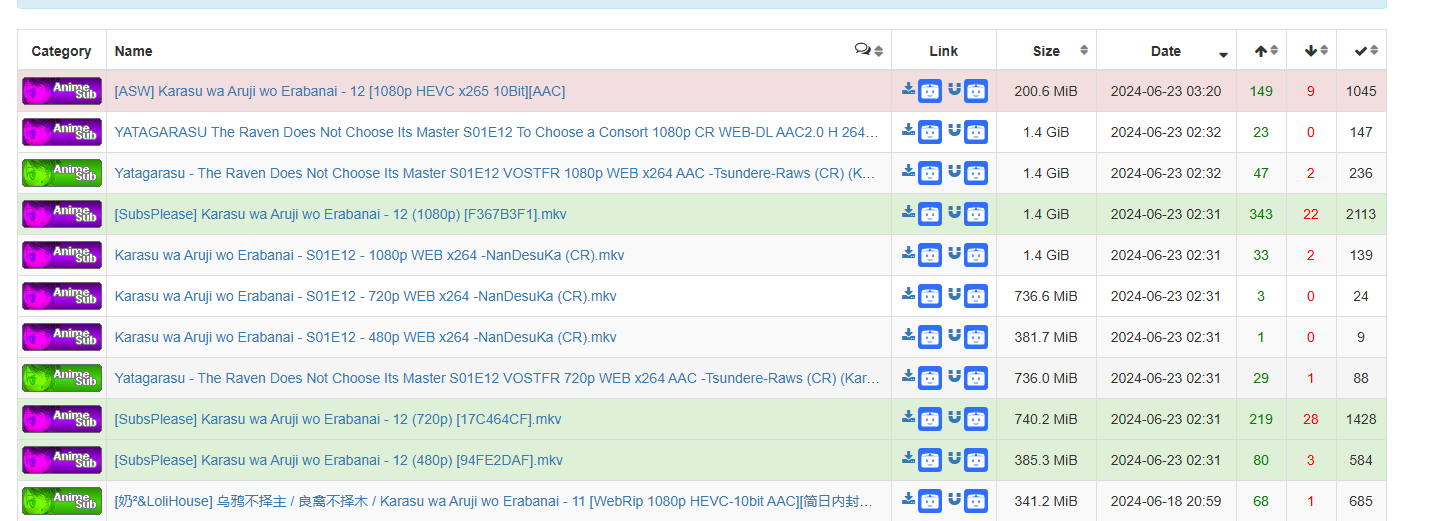Click robot icon beside download on LoliHouse row
The width and height of the screenshot is (1438, 521).
click(x=930, y=501)
